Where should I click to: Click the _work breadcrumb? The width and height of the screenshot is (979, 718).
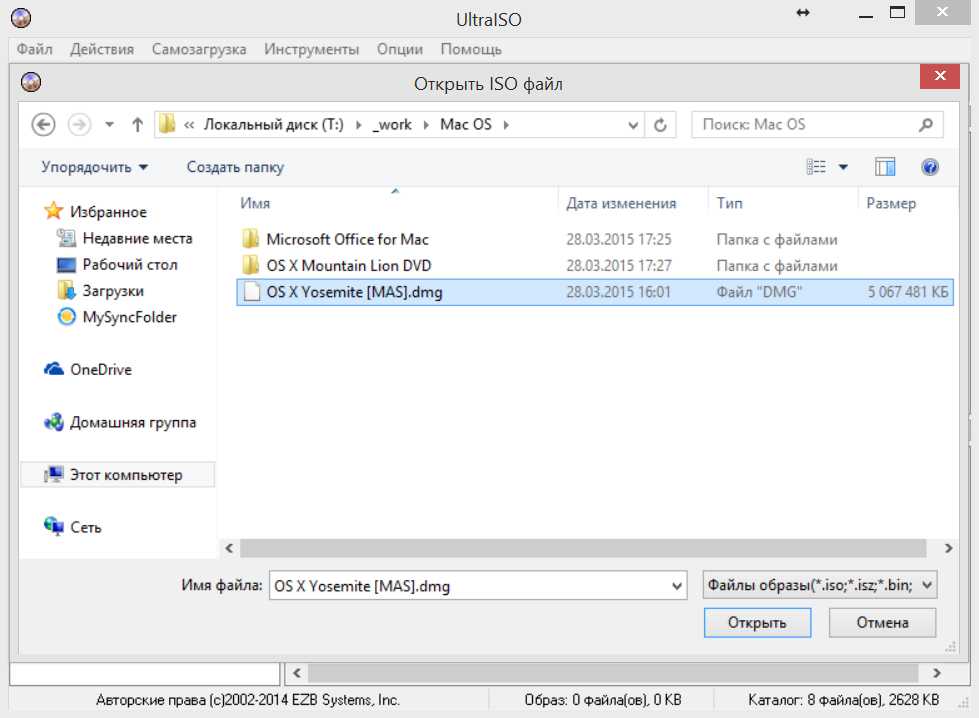392,125
